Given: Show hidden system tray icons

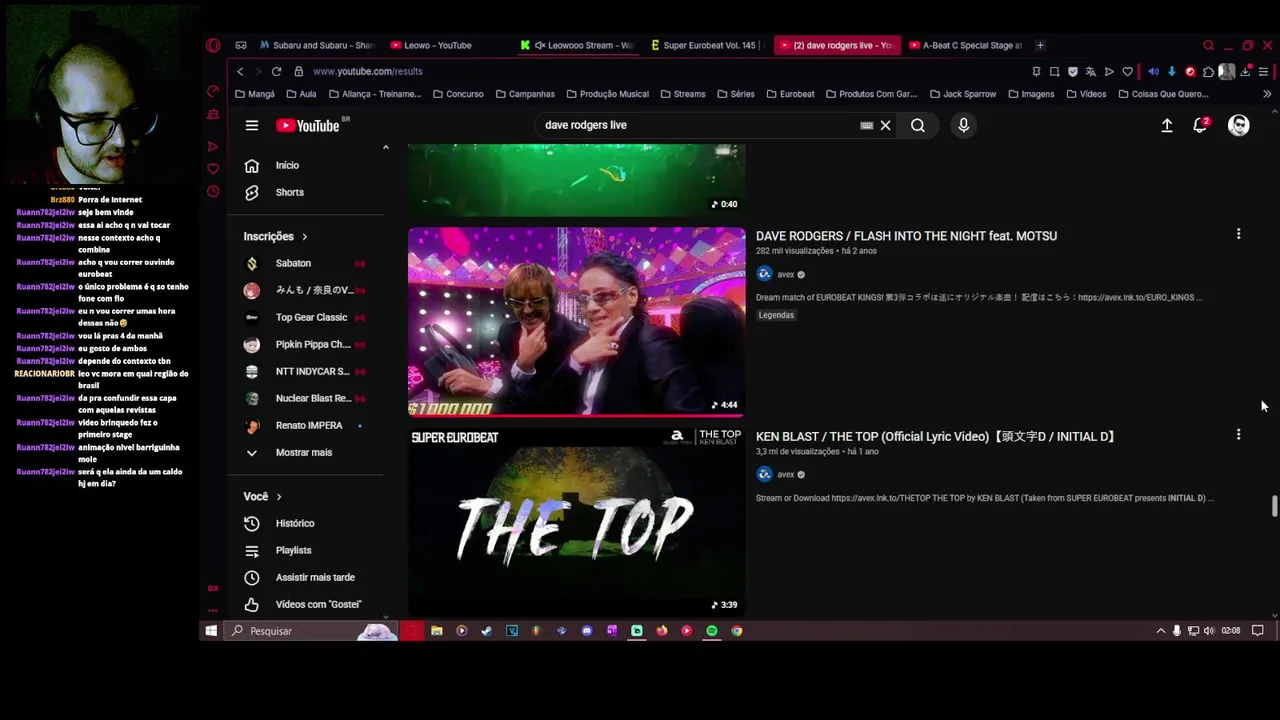Looking at the screenshot, I should 1161,631.
